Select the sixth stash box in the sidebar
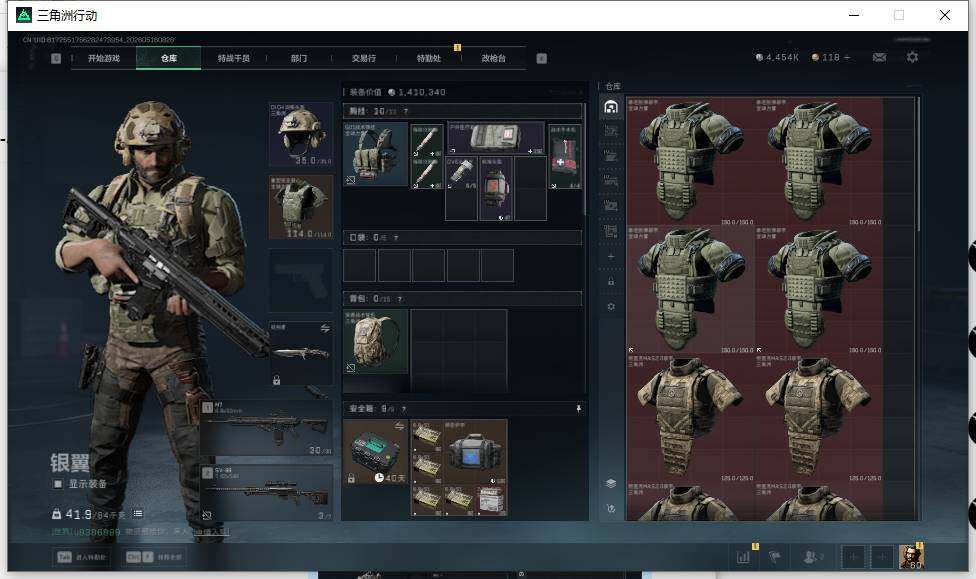This screenshot has width=976, height=579. [611, 231]
